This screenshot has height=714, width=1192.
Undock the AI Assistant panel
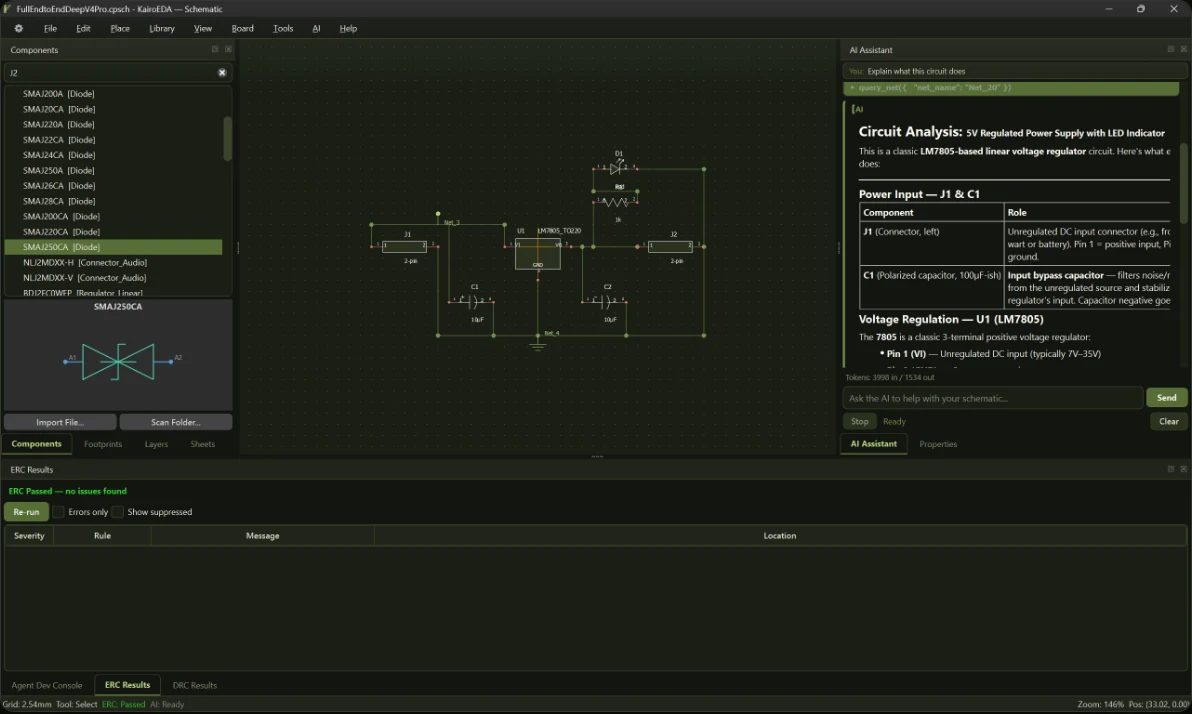tap(1171, 49)
